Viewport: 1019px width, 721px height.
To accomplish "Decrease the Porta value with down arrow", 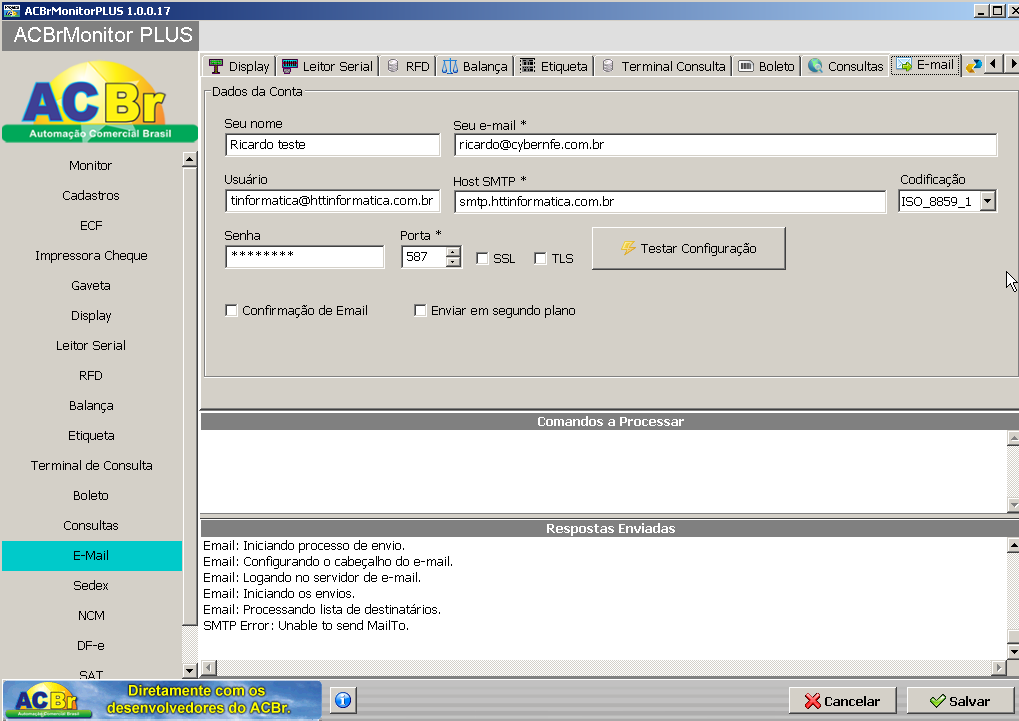I will pos(454,262).
